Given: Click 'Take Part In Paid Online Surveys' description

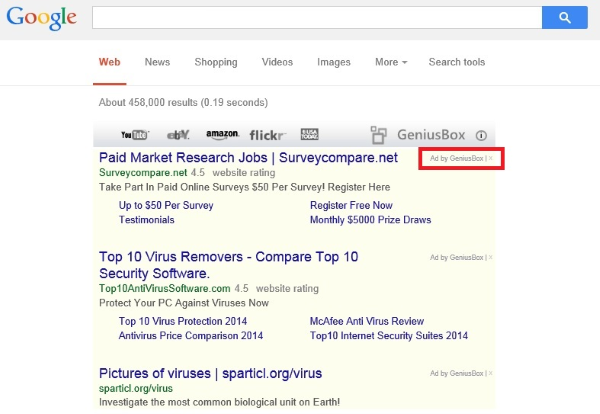Looking at the screenshot, I should coord(245,187).
